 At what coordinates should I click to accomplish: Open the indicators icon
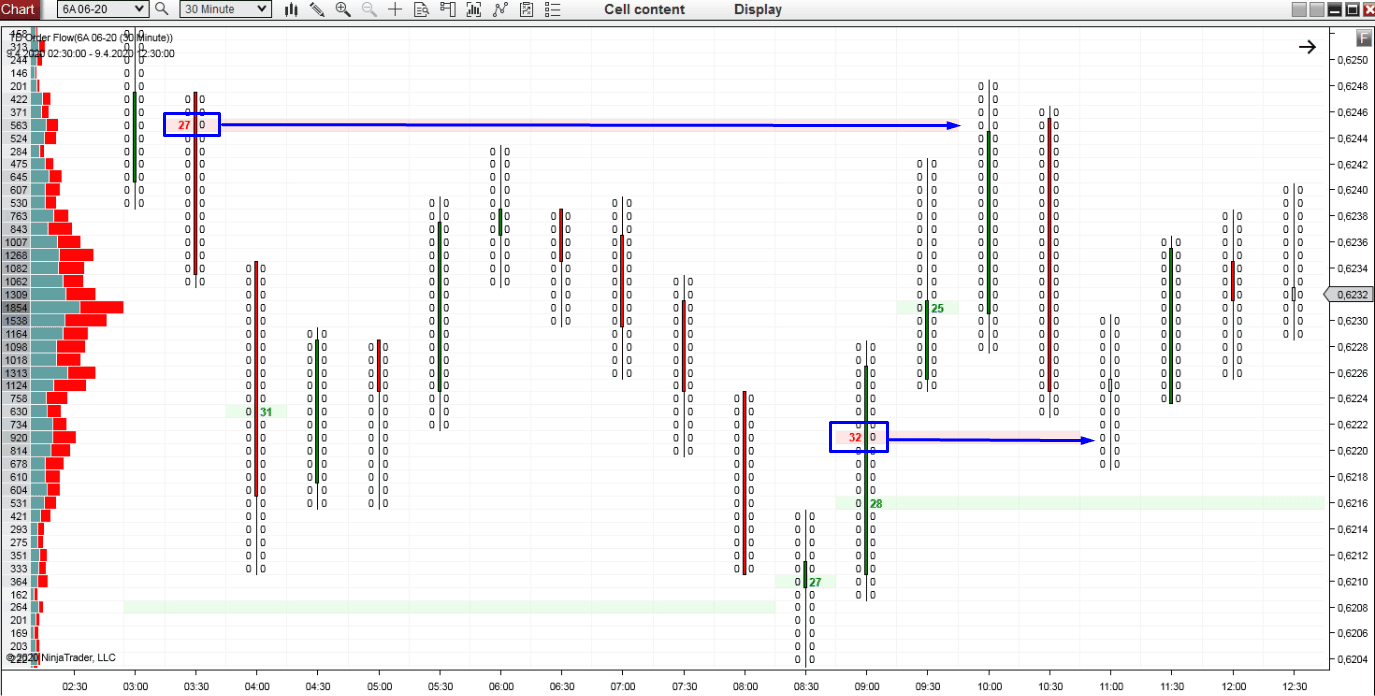tap(500, 9)
